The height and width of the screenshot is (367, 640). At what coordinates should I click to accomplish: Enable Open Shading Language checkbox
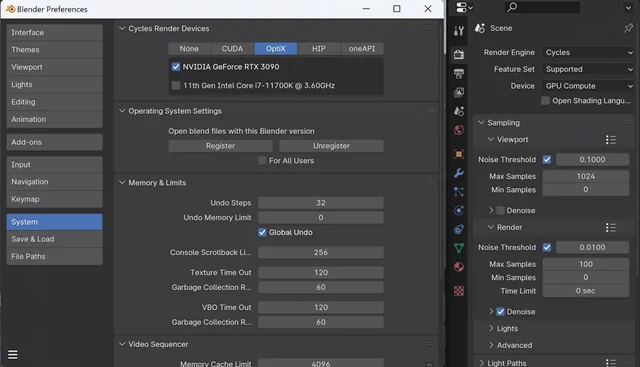[x=545, y=101]
